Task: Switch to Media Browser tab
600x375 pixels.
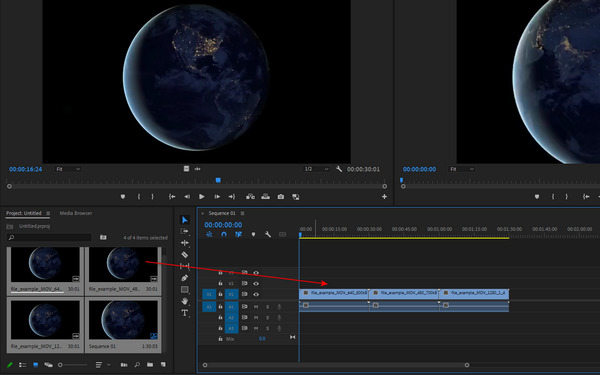Action: [76, 213]
